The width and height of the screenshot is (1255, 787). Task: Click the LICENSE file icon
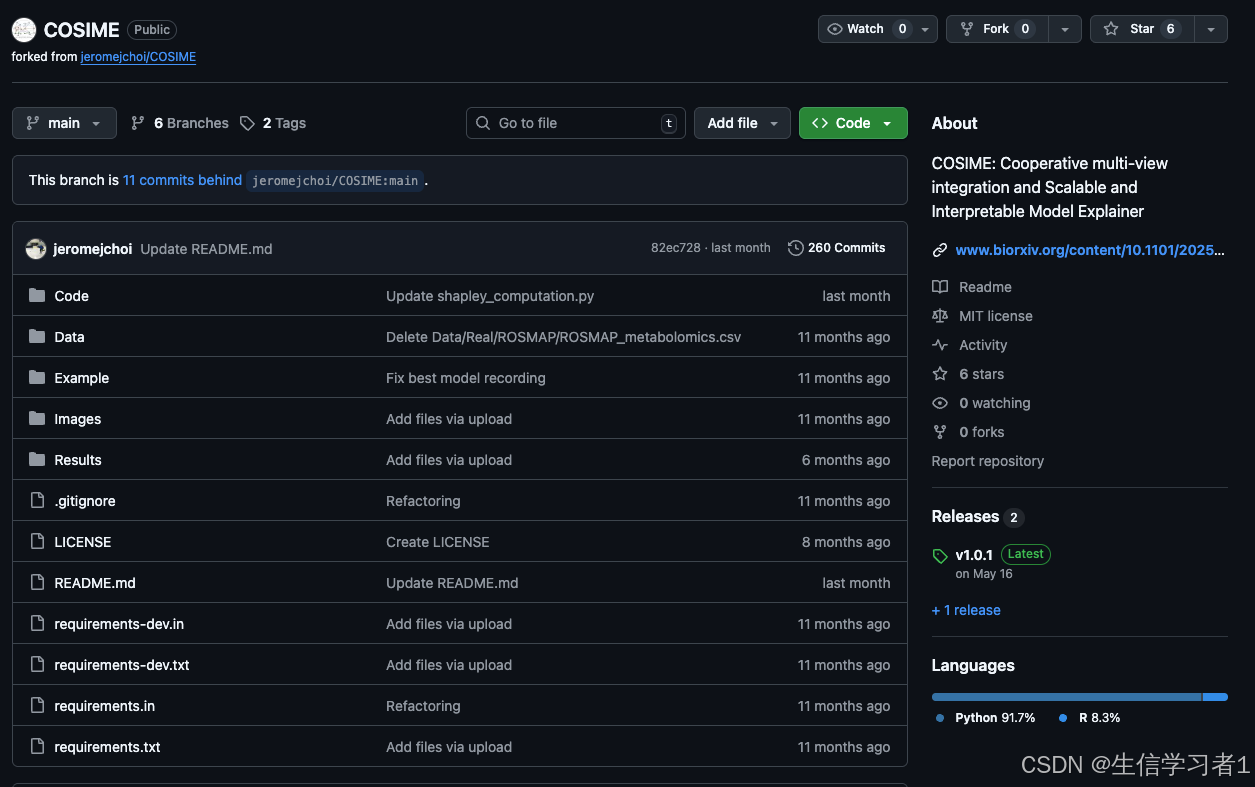[37, 542]
